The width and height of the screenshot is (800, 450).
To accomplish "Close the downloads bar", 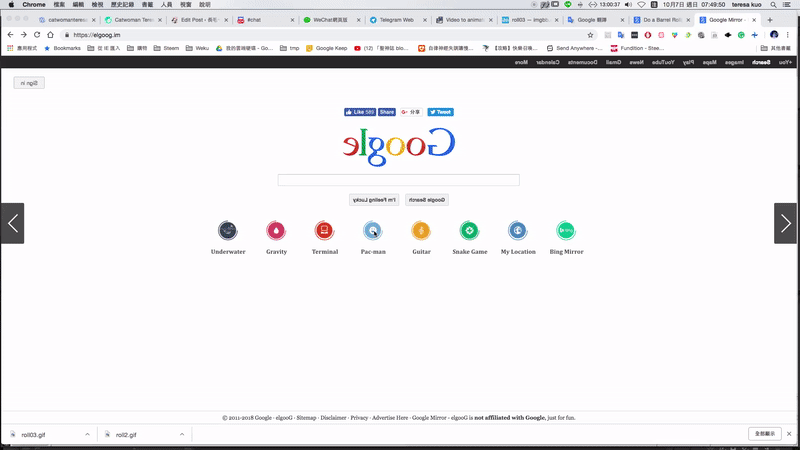I will (x=789, y=434).
